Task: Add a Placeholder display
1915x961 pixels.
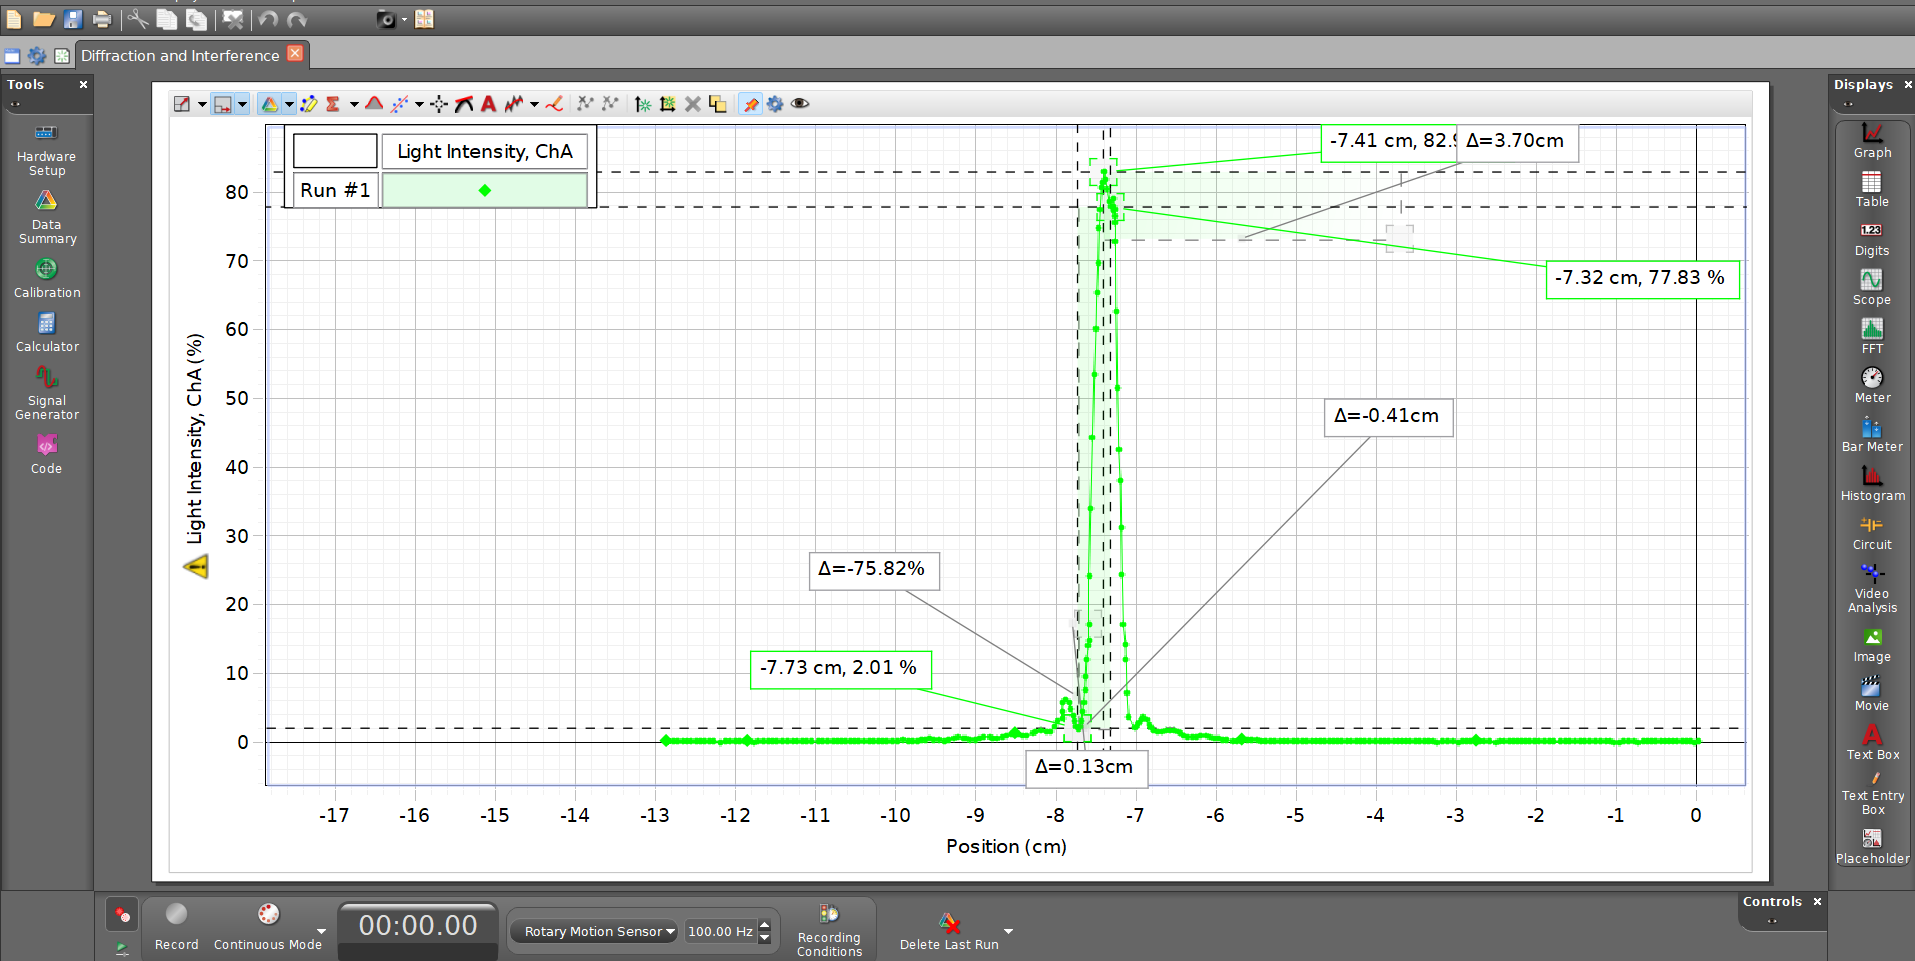Action: tap(1872, 847)
